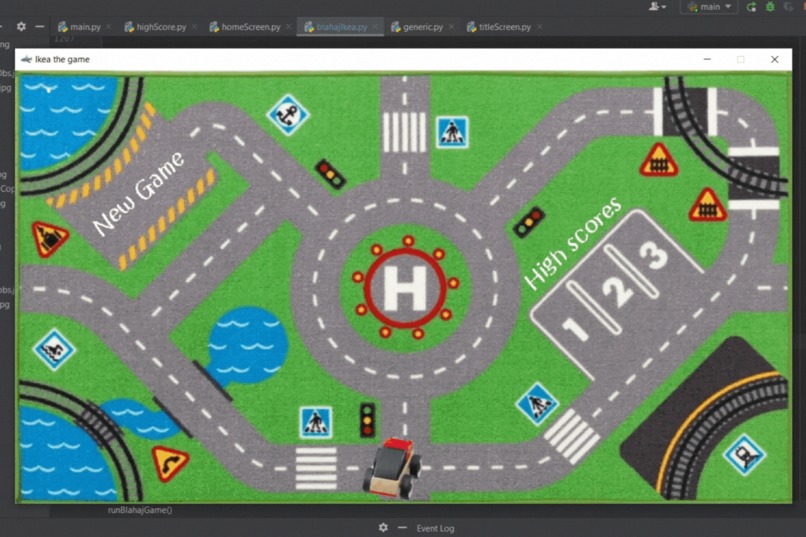Close the highScore.py tab

point(194,27)
